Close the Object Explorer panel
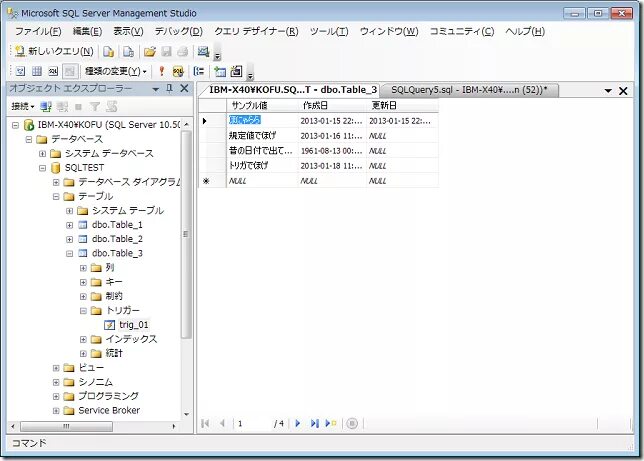644x461 pixels. [184, 88]
